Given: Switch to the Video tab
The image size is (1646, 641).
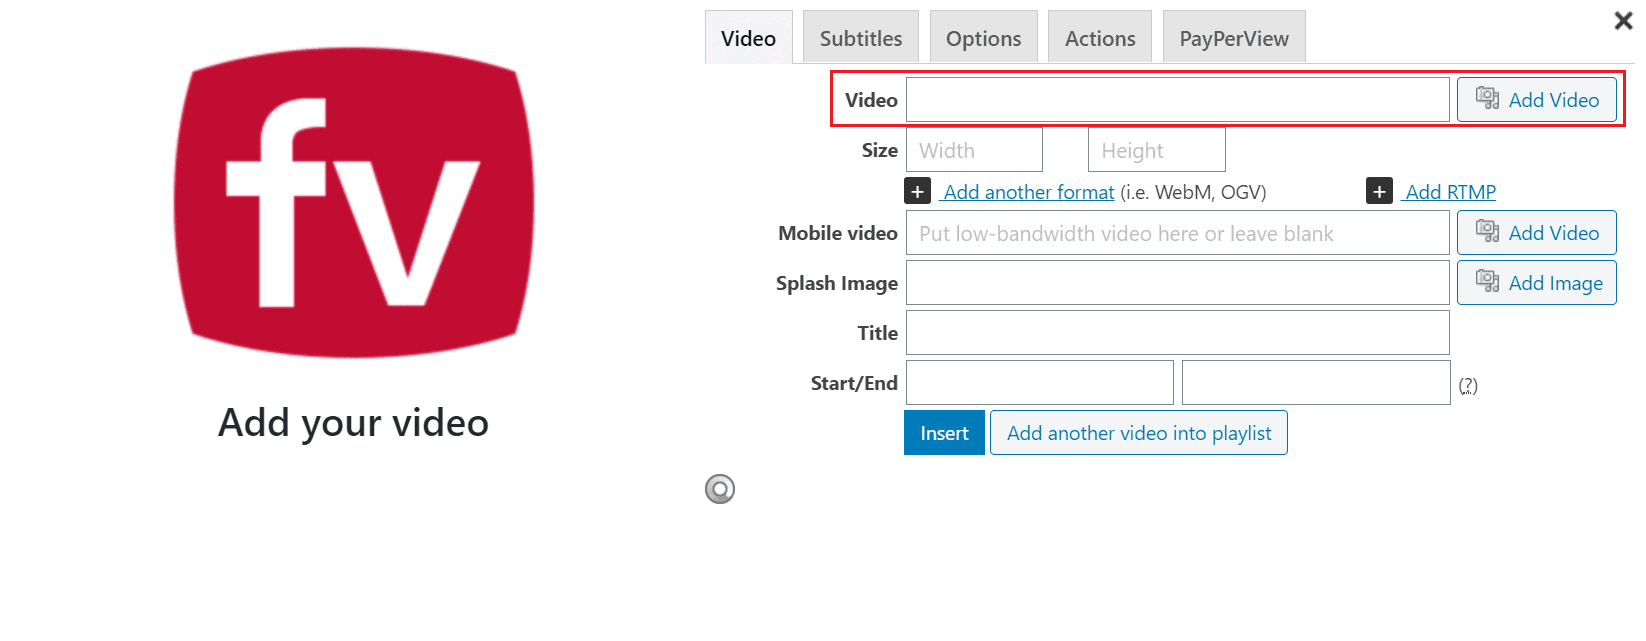Looking at the screenshot, I should [748, 38].
